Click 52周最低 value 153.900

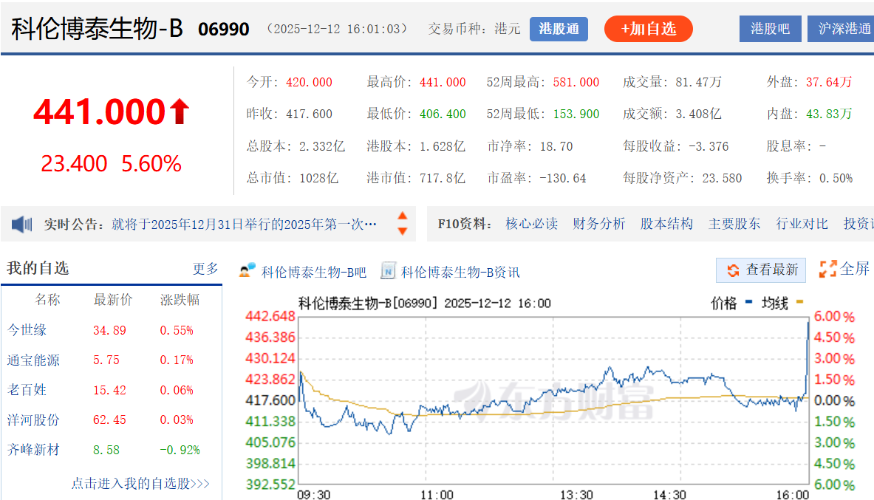576,114
